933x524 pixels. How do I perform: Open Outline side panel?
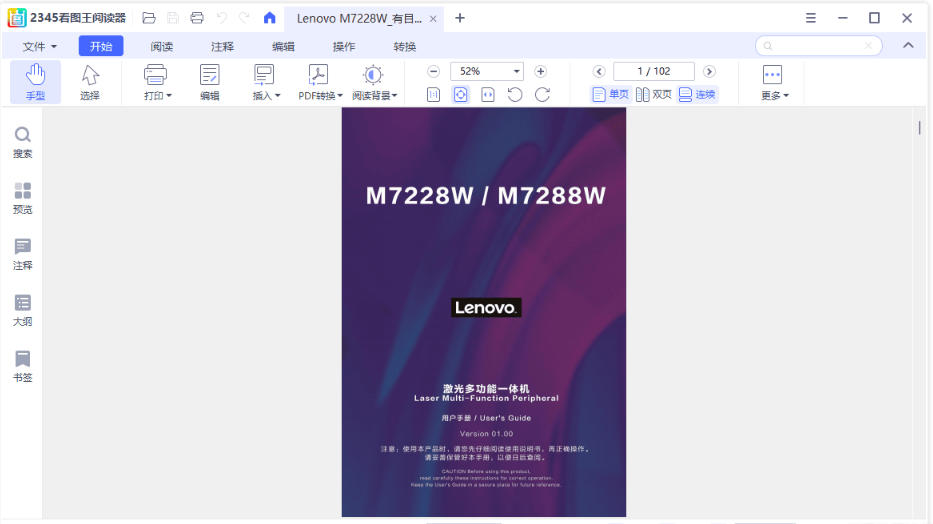click(23, 310)
